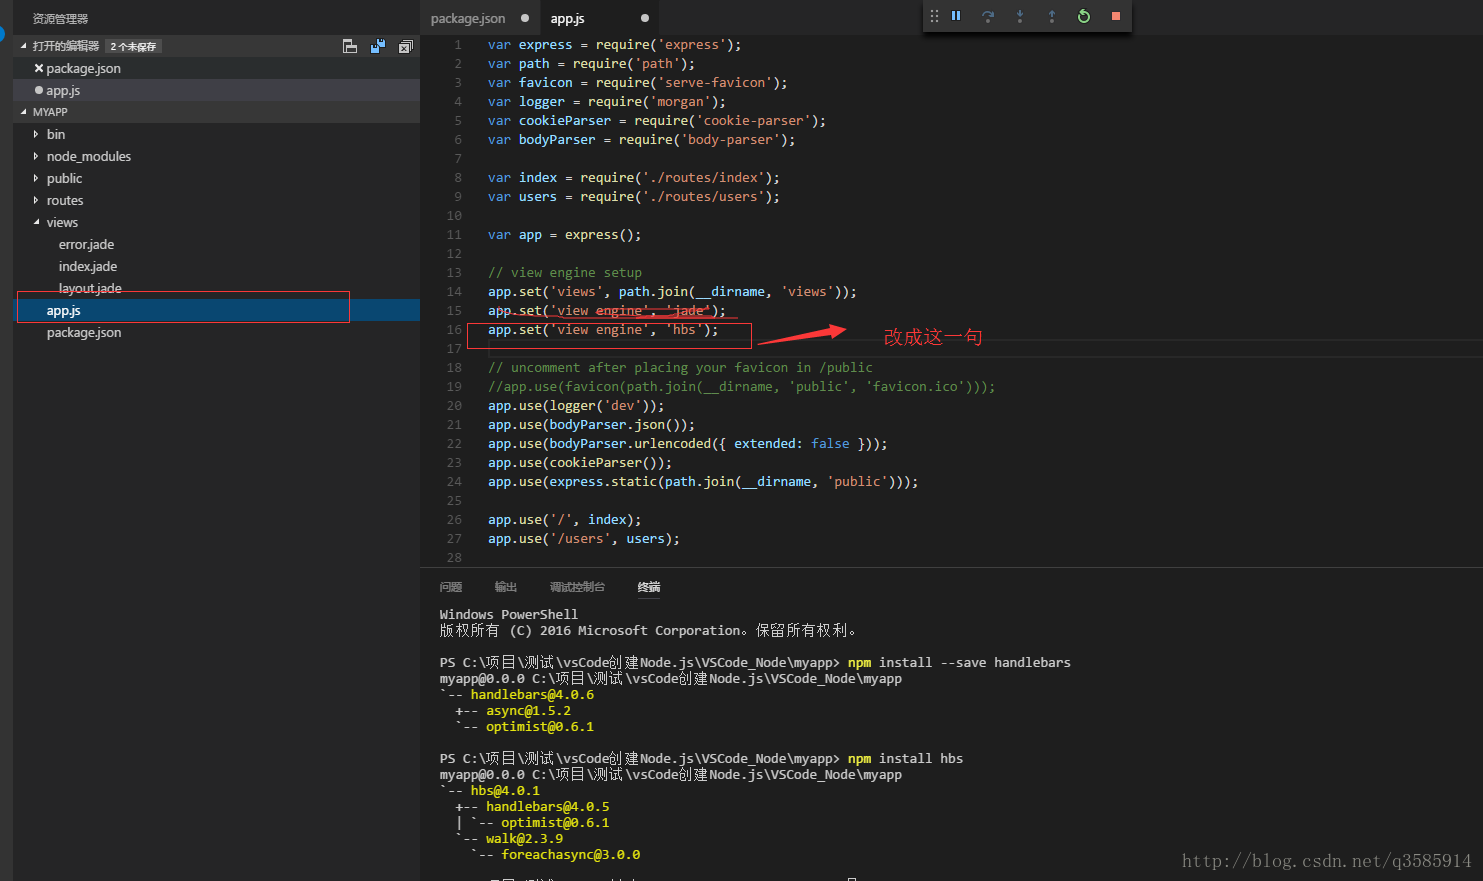Viewport: 1483px width, 881px height.
Task: Expand the routes folder
Action: [36, 200]
